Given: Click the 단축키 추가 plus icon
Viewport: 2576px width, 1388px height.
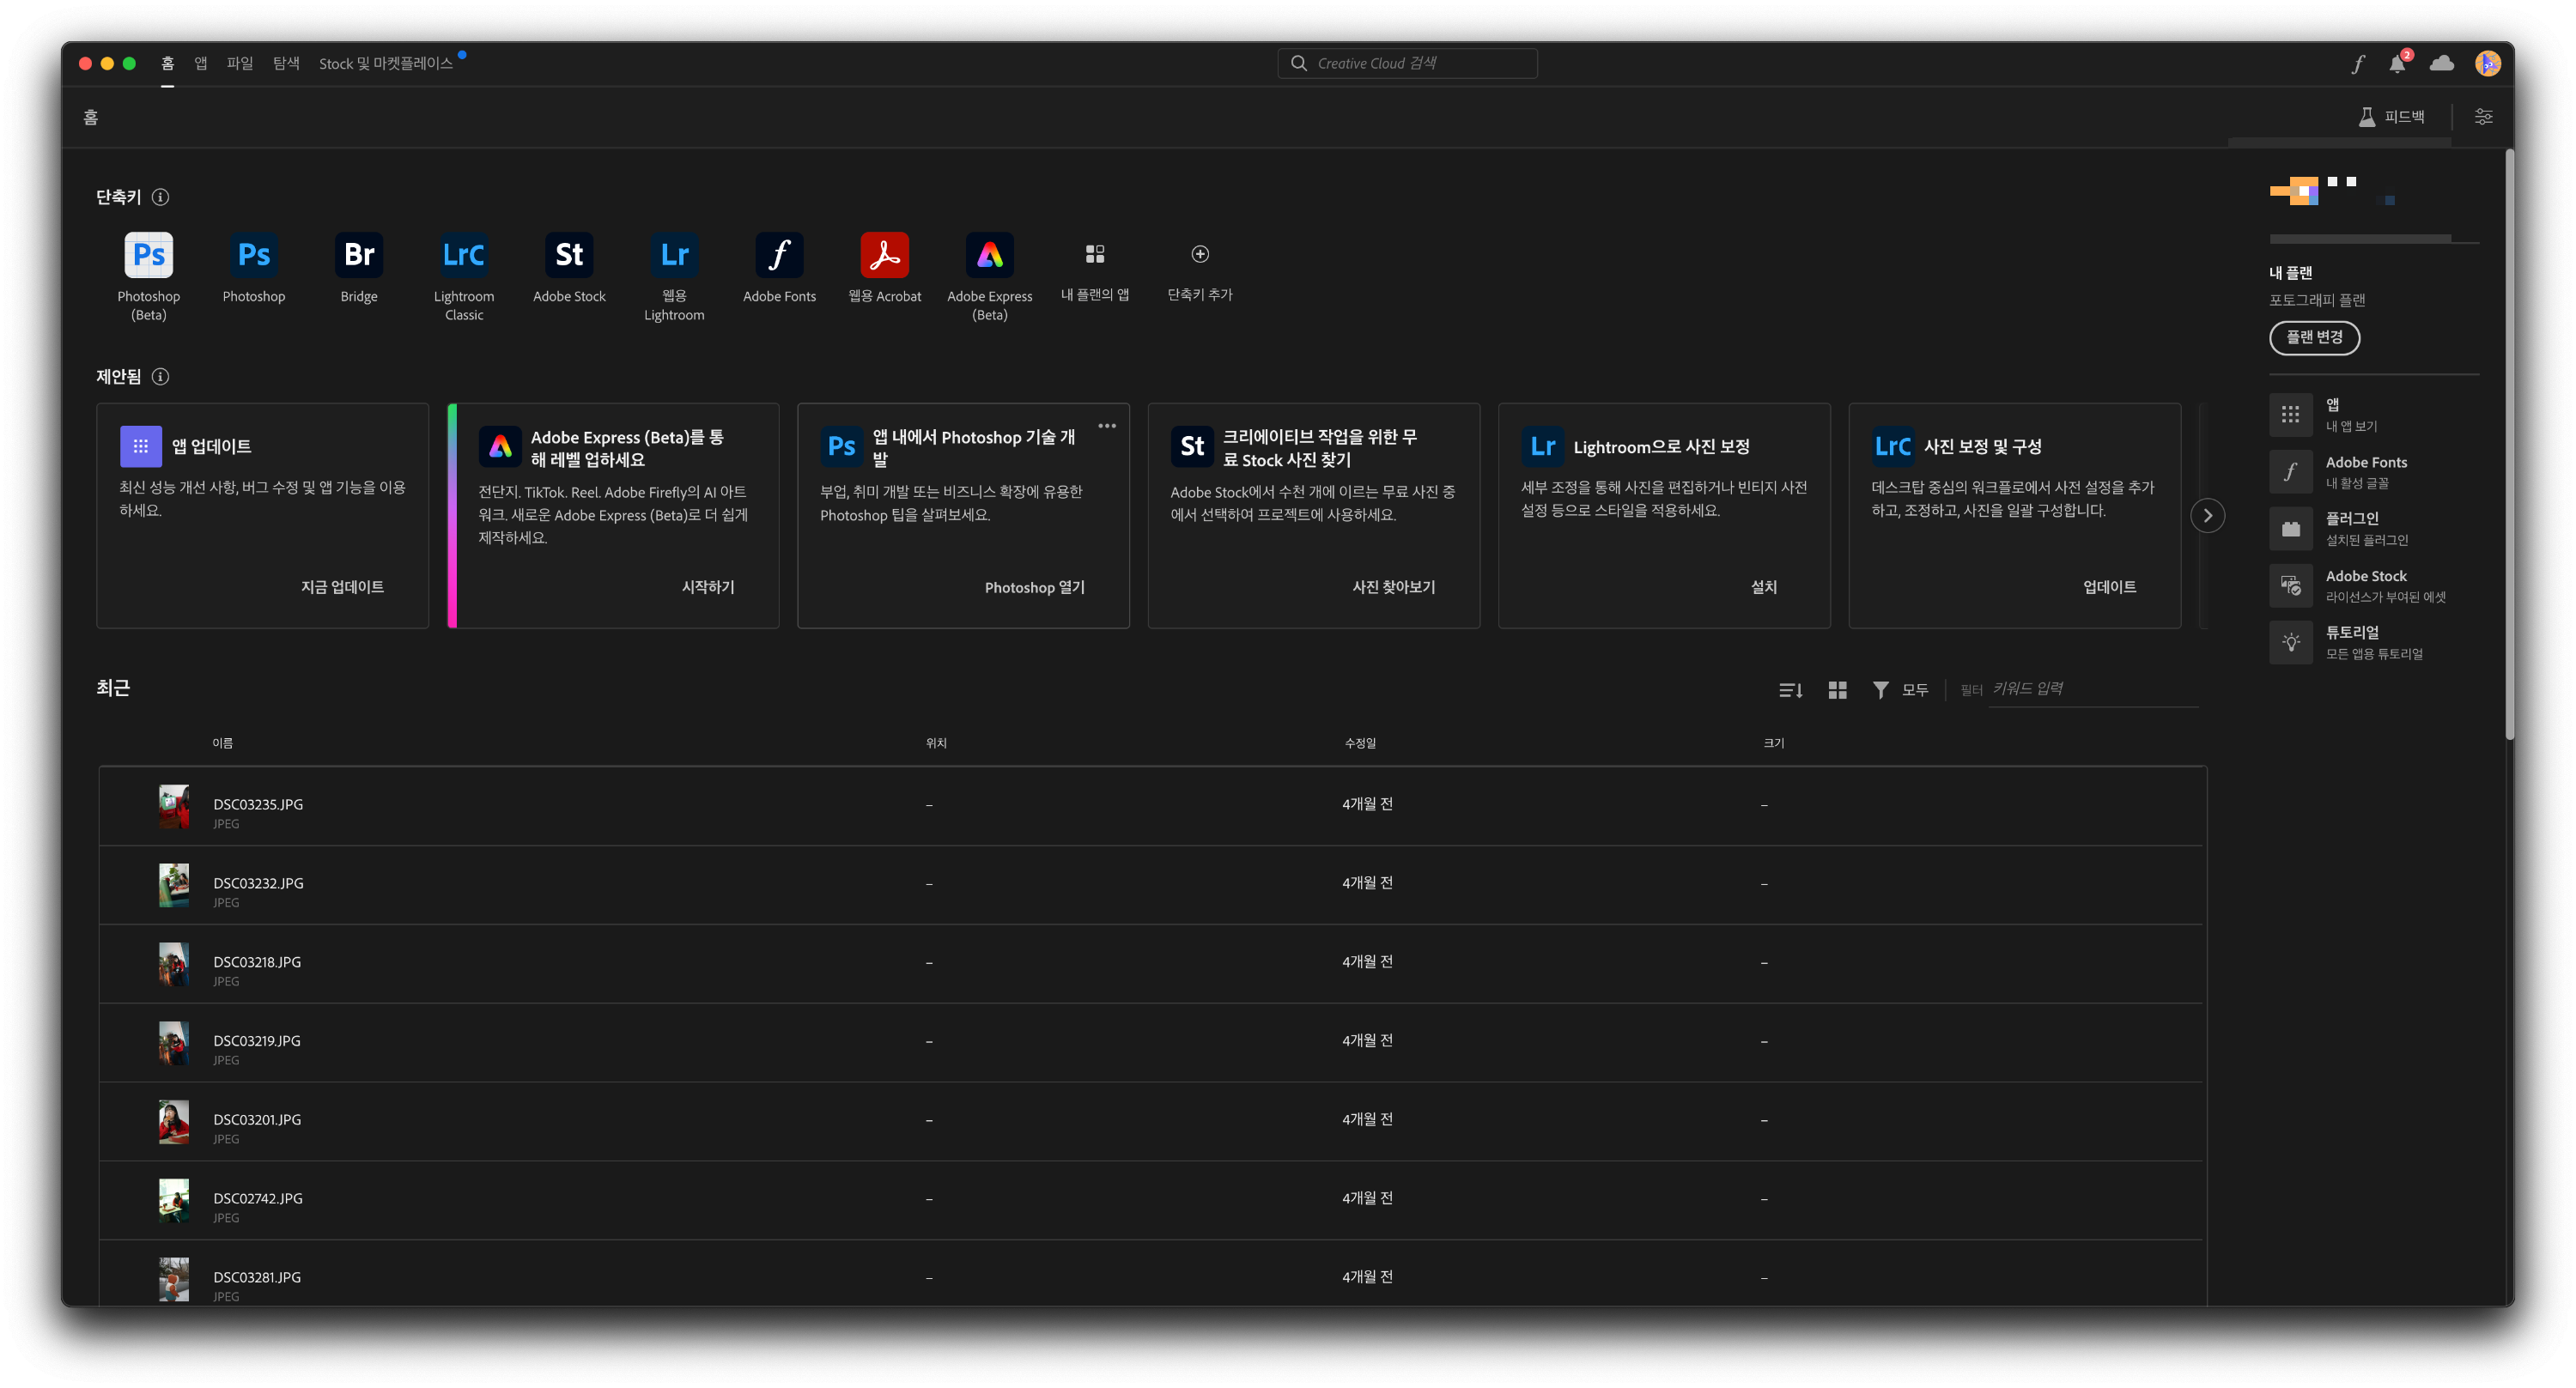Looking at the screenshot, I should coord(1200,254).
